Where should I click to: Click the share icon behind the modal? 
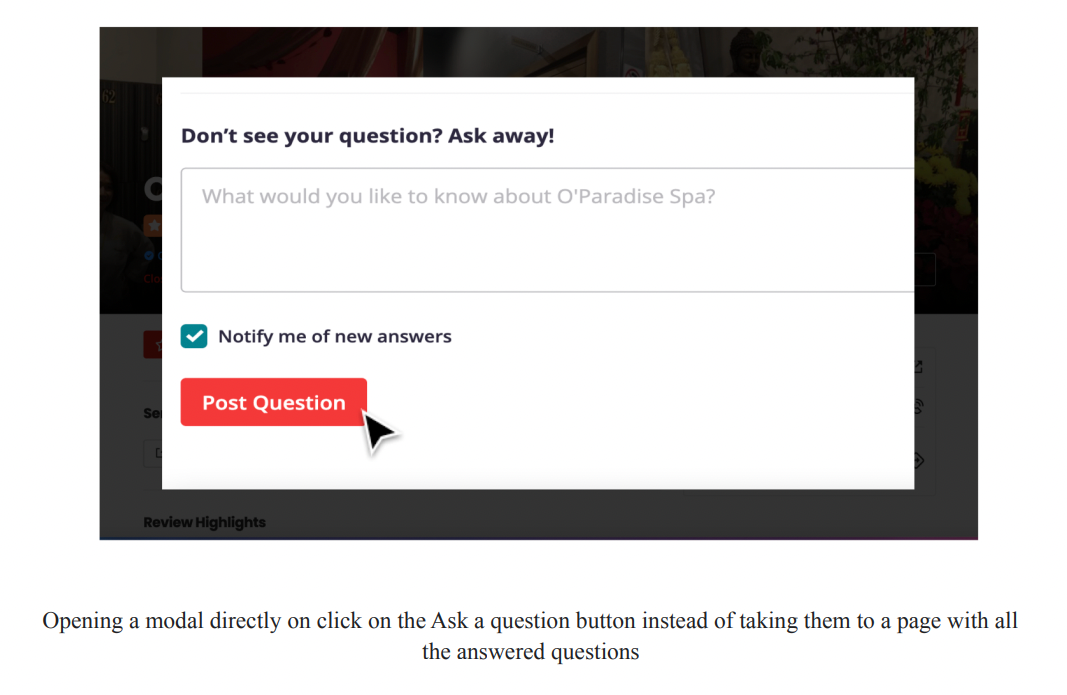tap(919, 367)
